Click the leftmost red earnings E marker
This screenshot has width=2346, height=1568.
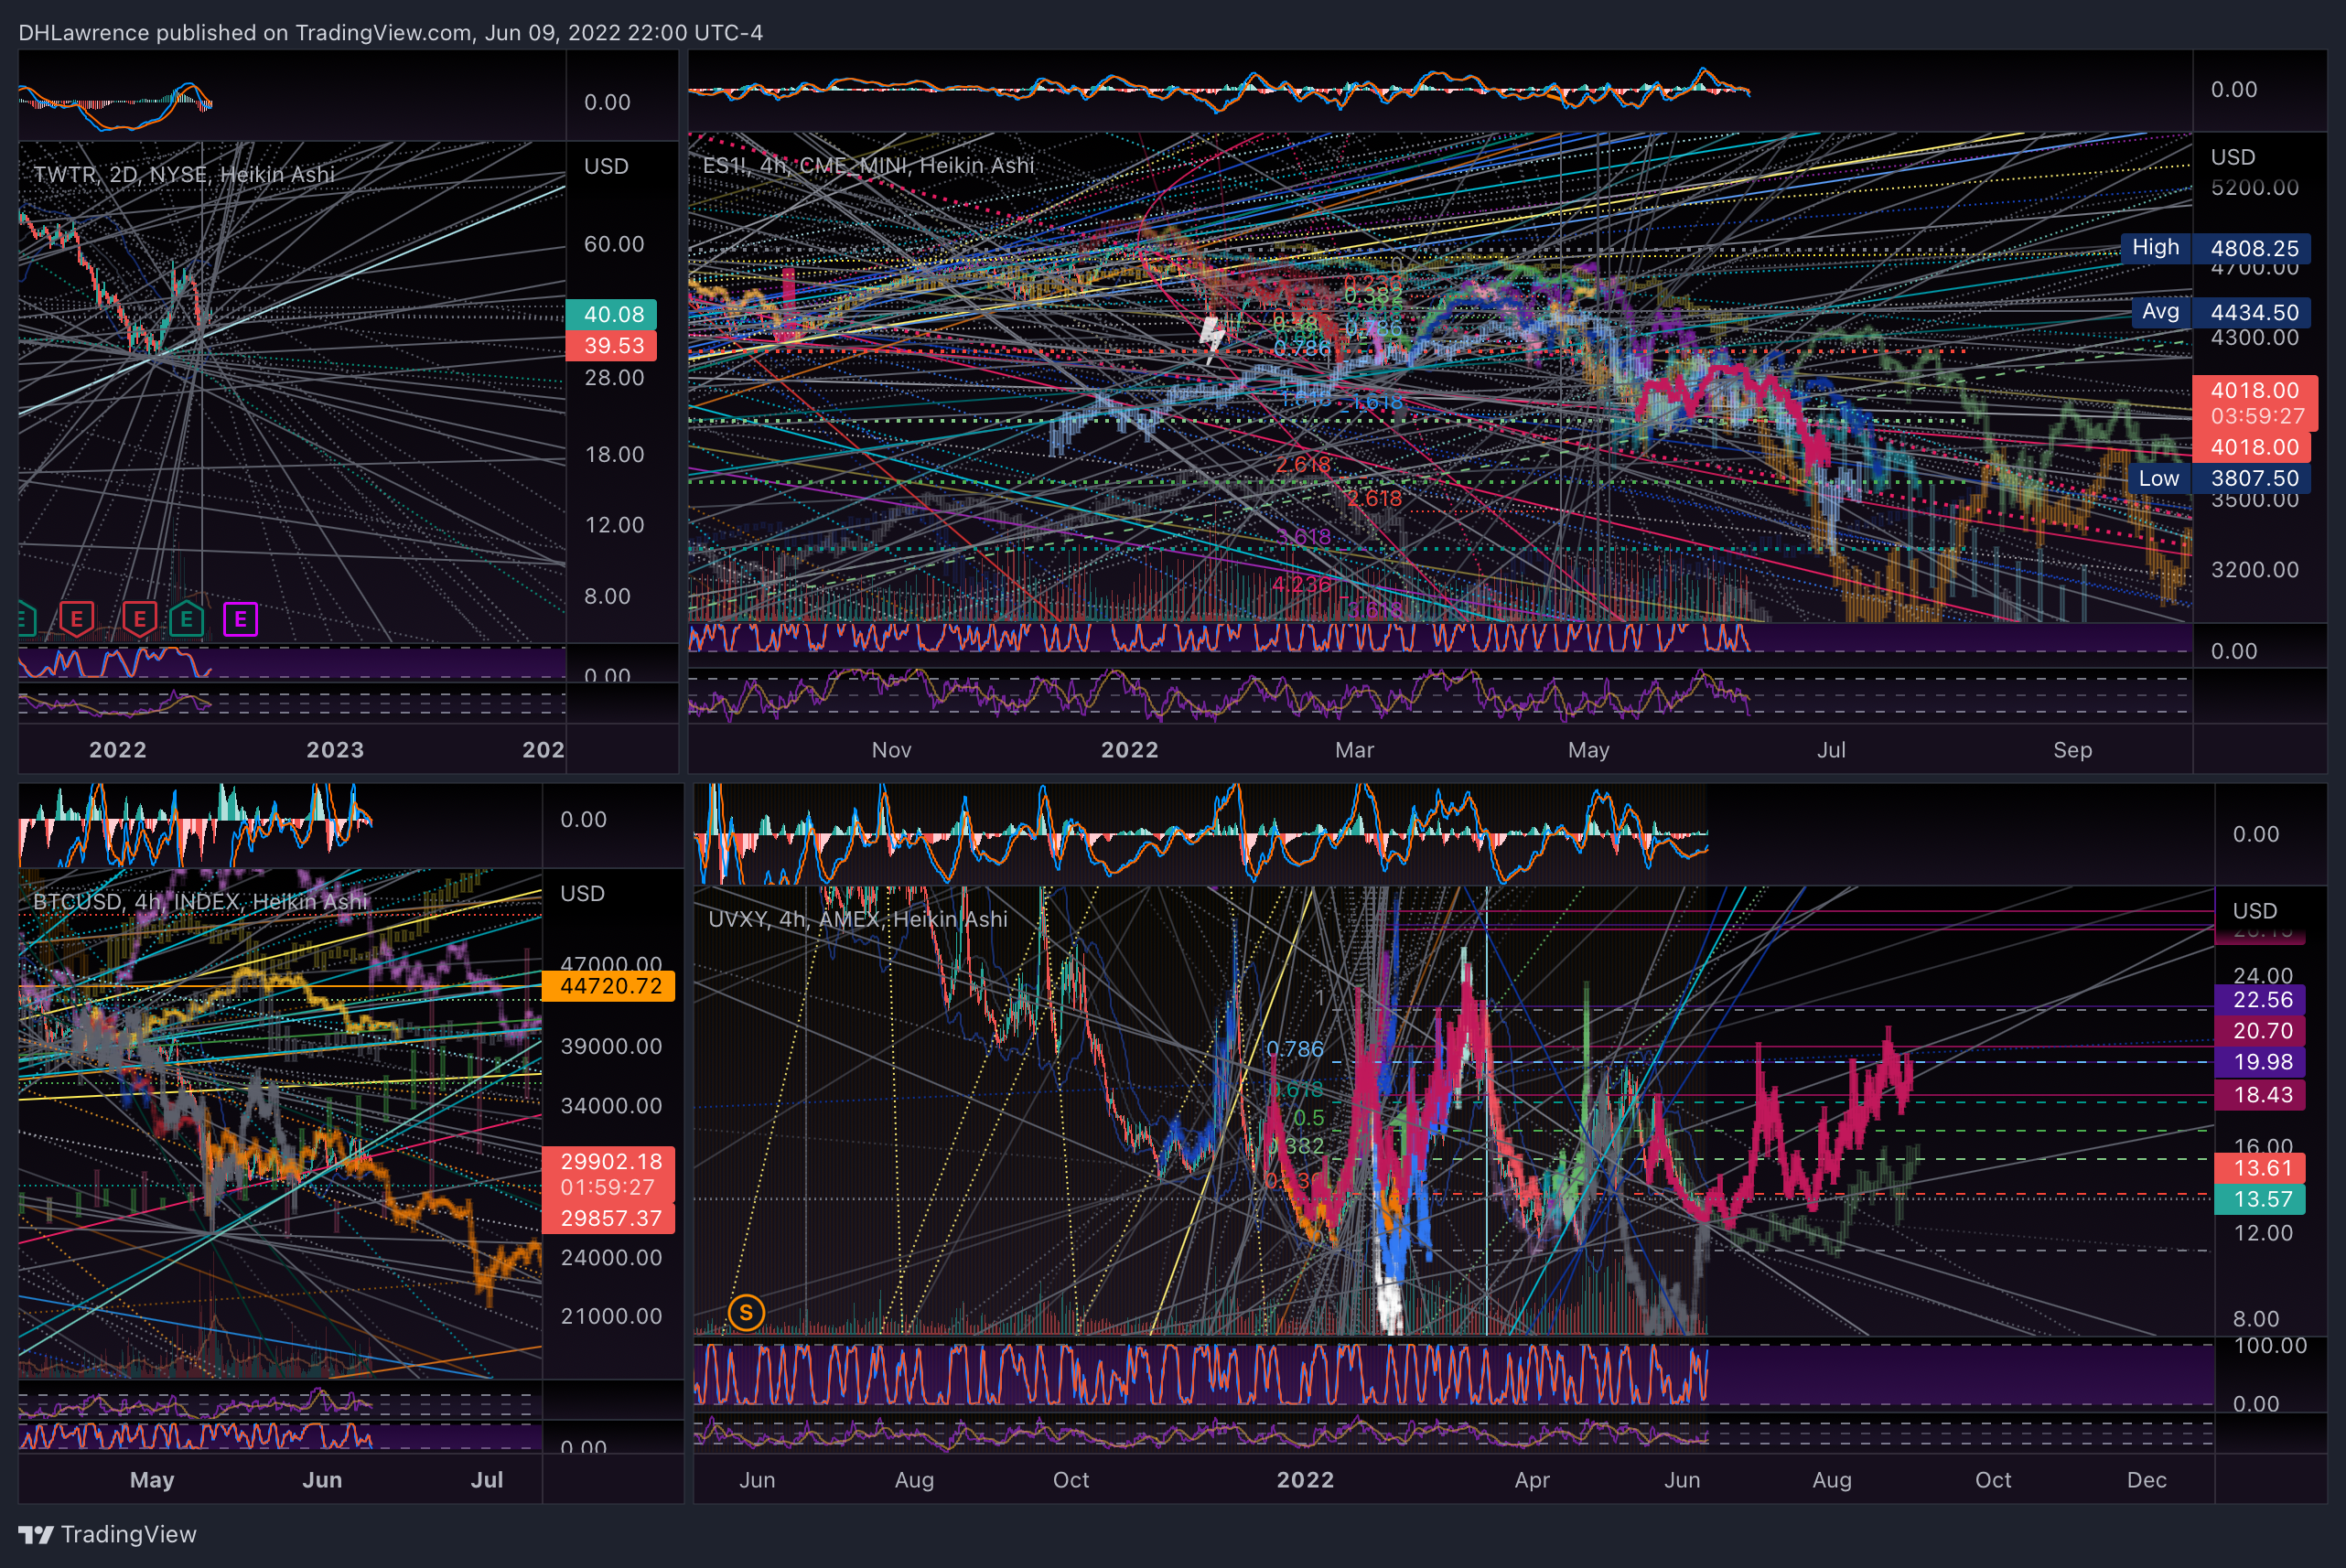[77, 619]
